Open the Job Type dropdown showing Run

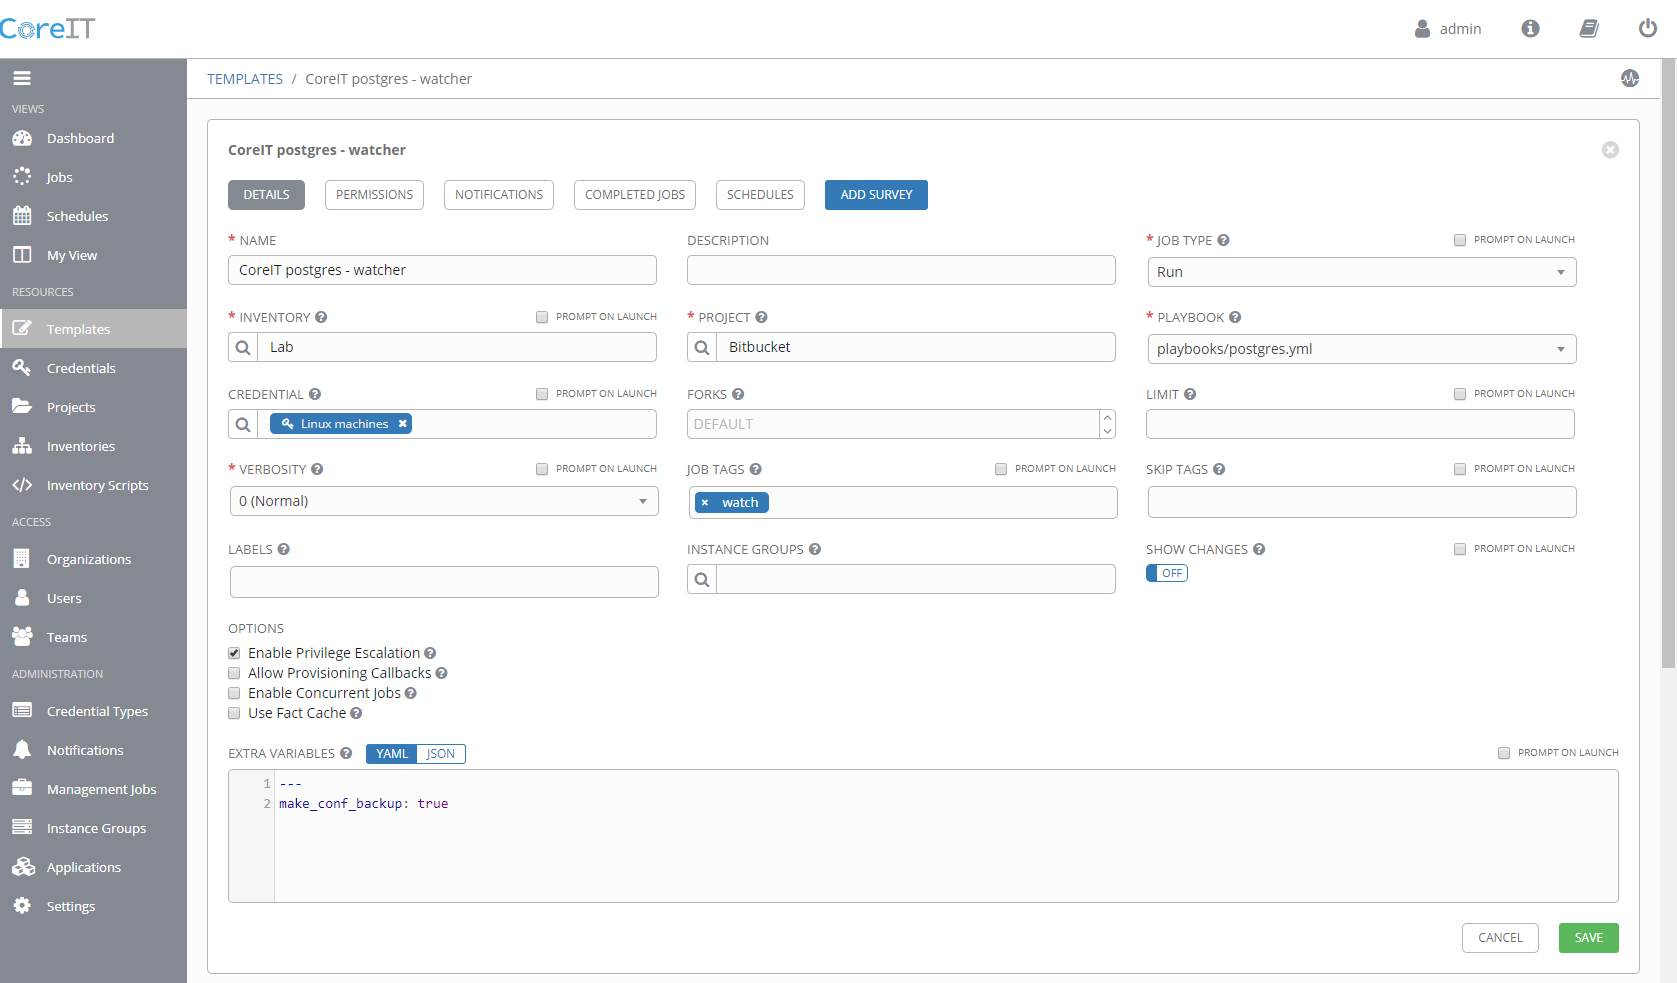click(x=1361, y=272)
